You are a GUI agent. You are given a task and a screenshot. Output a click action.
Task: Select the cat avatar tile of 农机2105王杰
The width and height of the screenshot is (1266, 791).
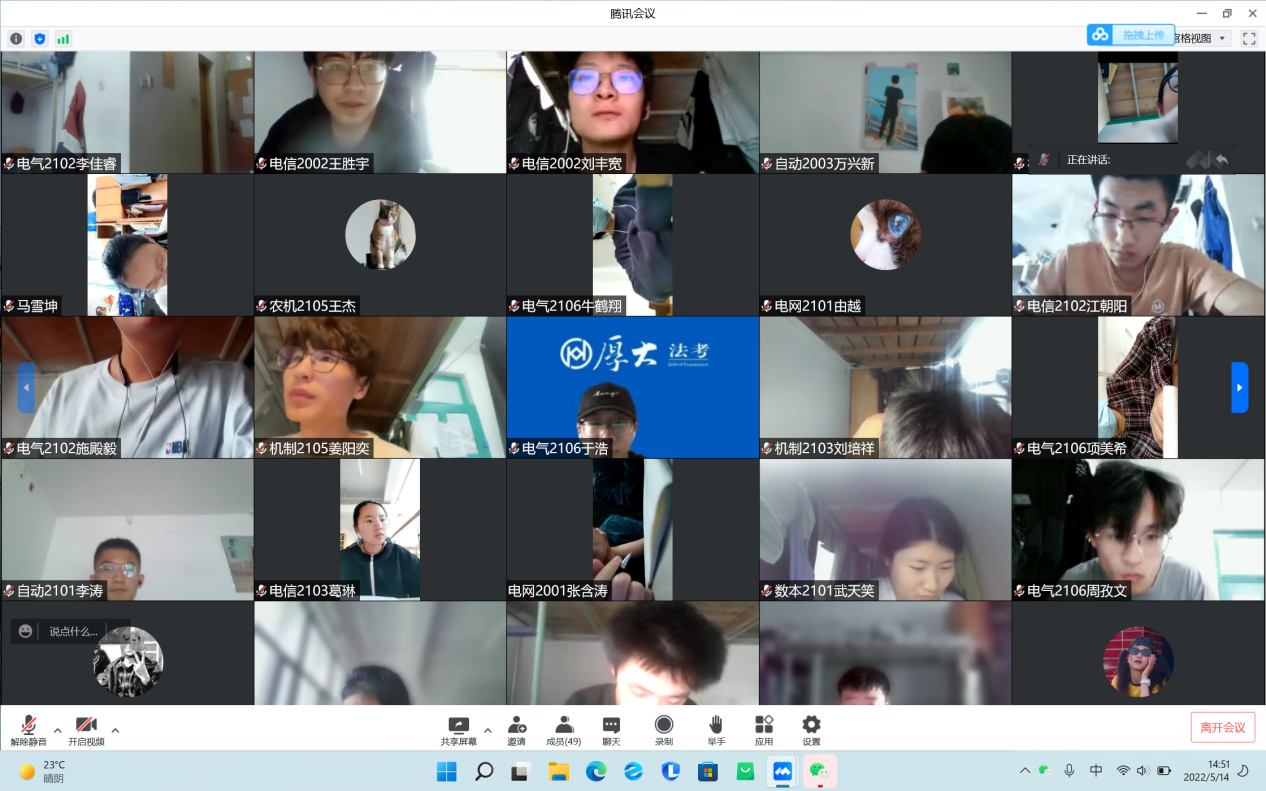(380, 245)
